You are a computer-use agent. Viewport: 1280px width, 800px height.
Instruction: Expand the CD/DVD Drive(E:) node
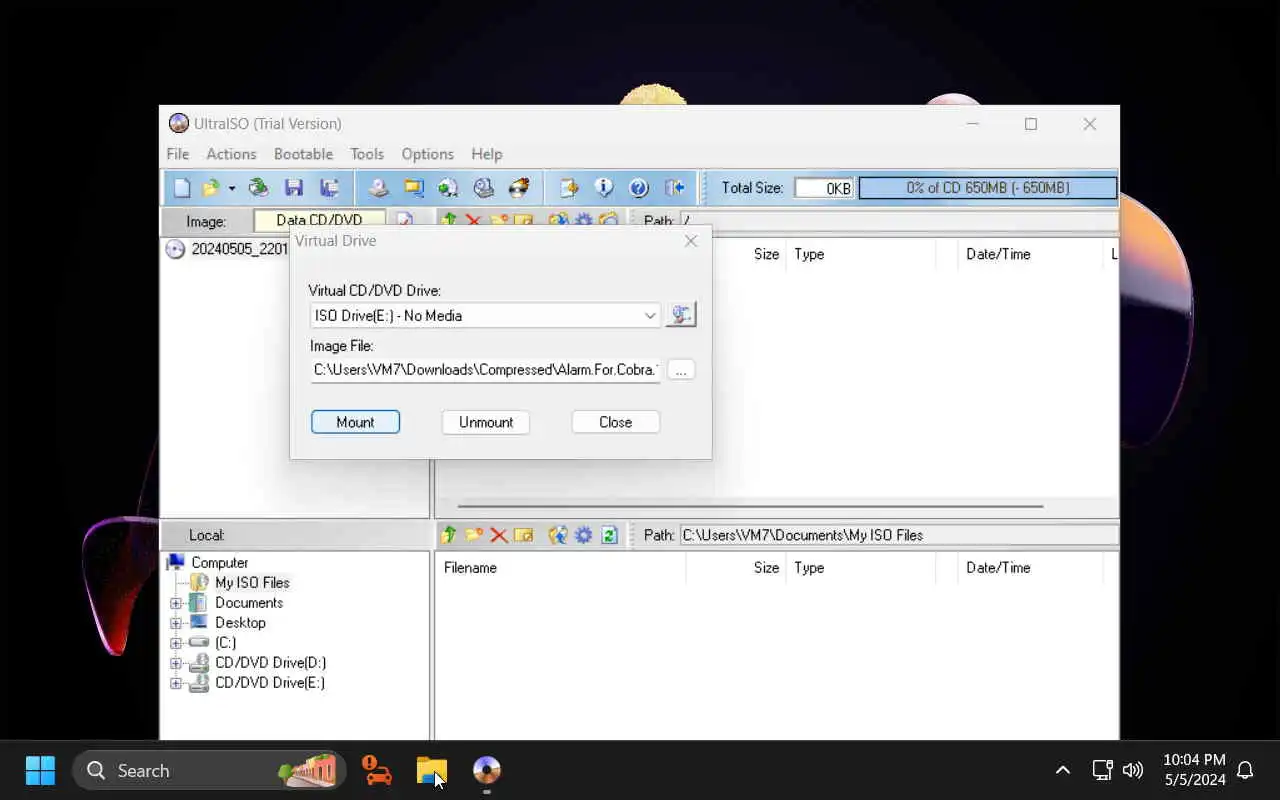coord(176,683)
